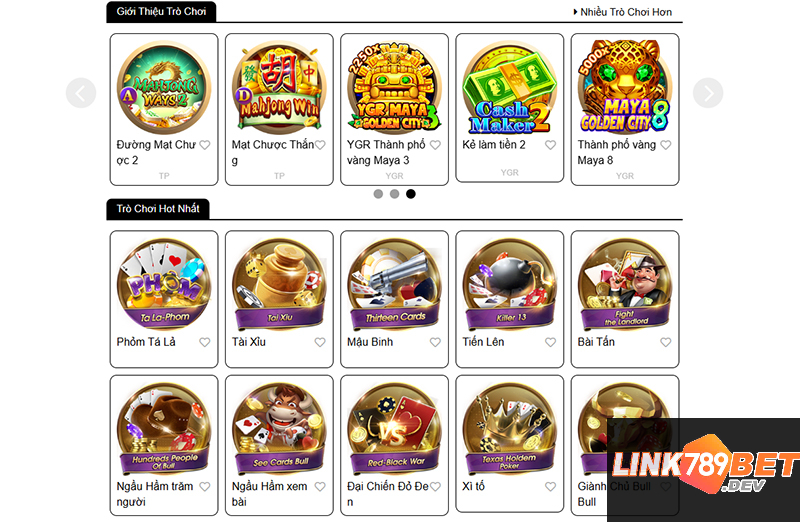This screenshot has width=800, height=522.
Task: Show next games with right carousel arrow
Action: coord(708,93)
